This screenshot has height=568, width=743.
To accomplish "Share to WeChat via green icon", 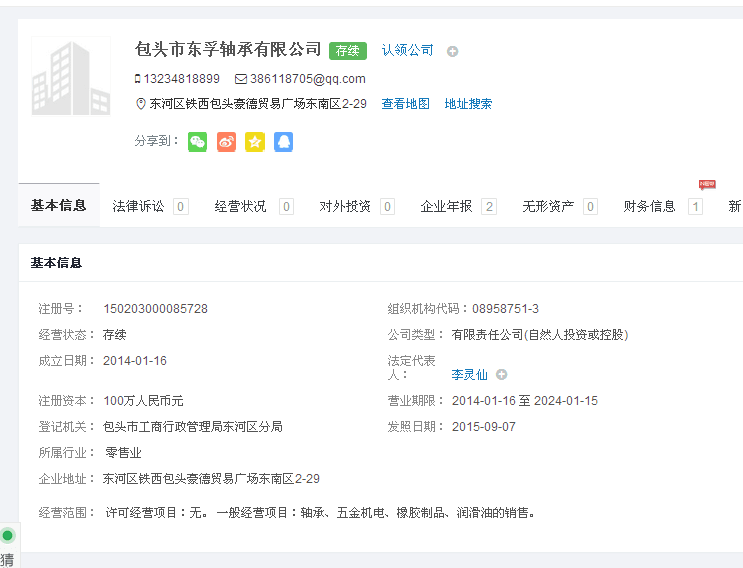I will click(198, 142).
